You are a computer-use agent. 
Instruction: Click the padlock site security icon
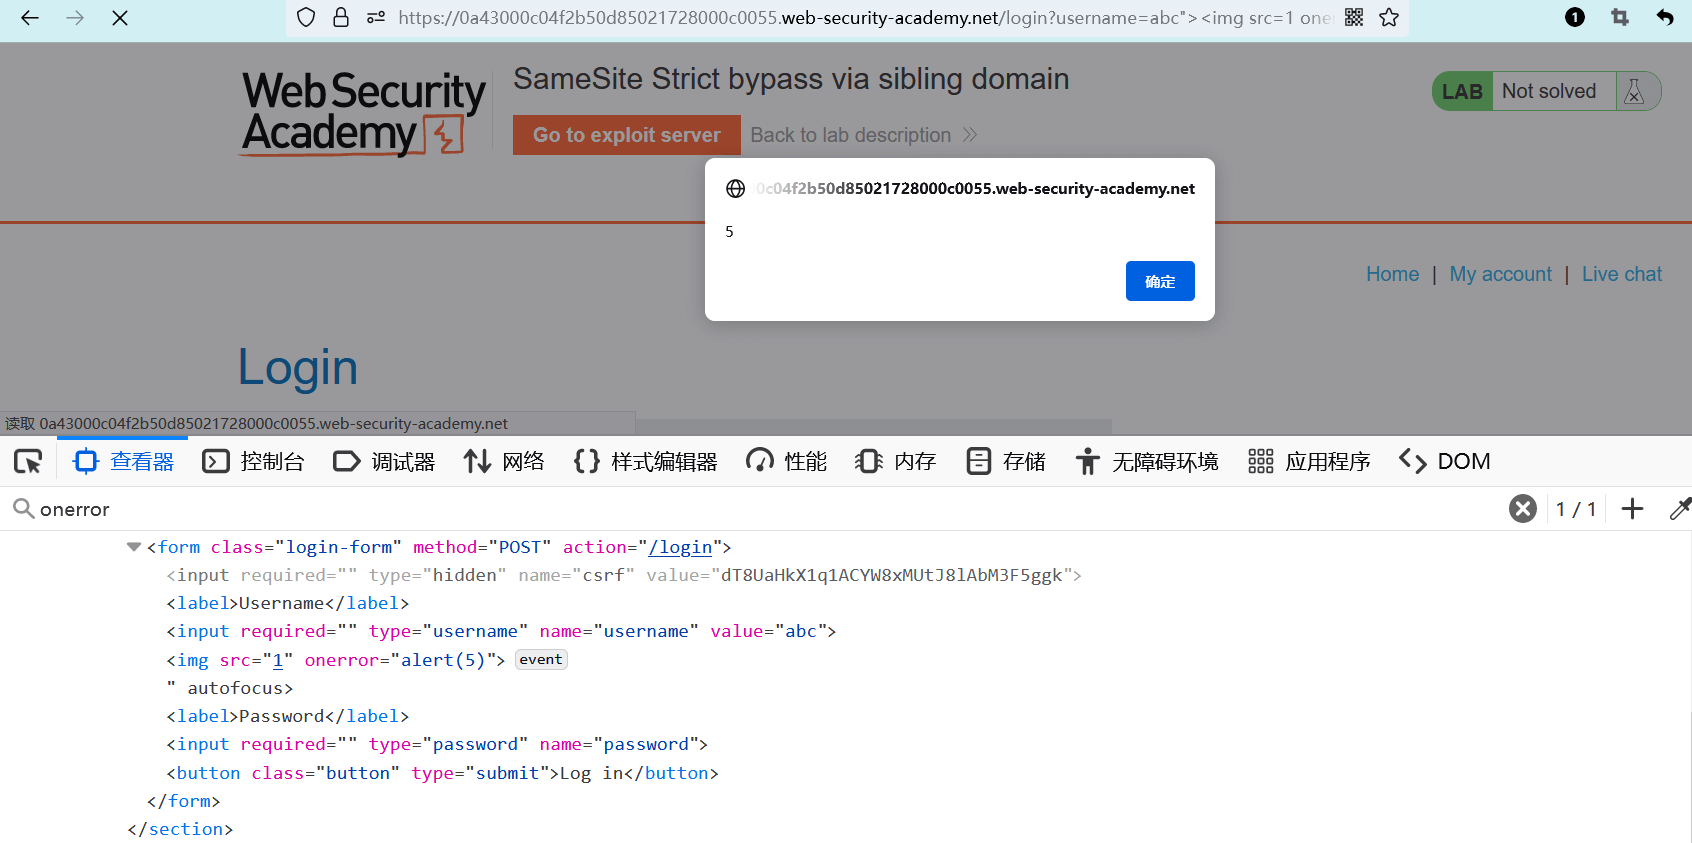point(341,17)
